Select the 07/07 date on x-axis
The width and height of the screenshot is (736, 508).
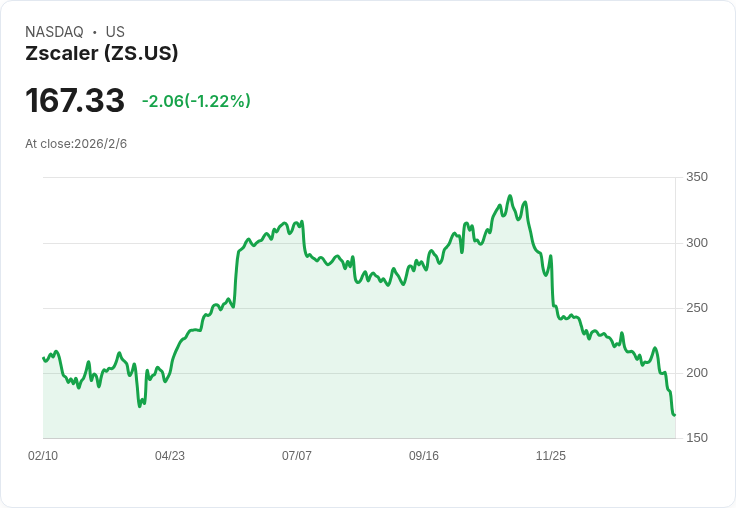[x=297, y=456]
